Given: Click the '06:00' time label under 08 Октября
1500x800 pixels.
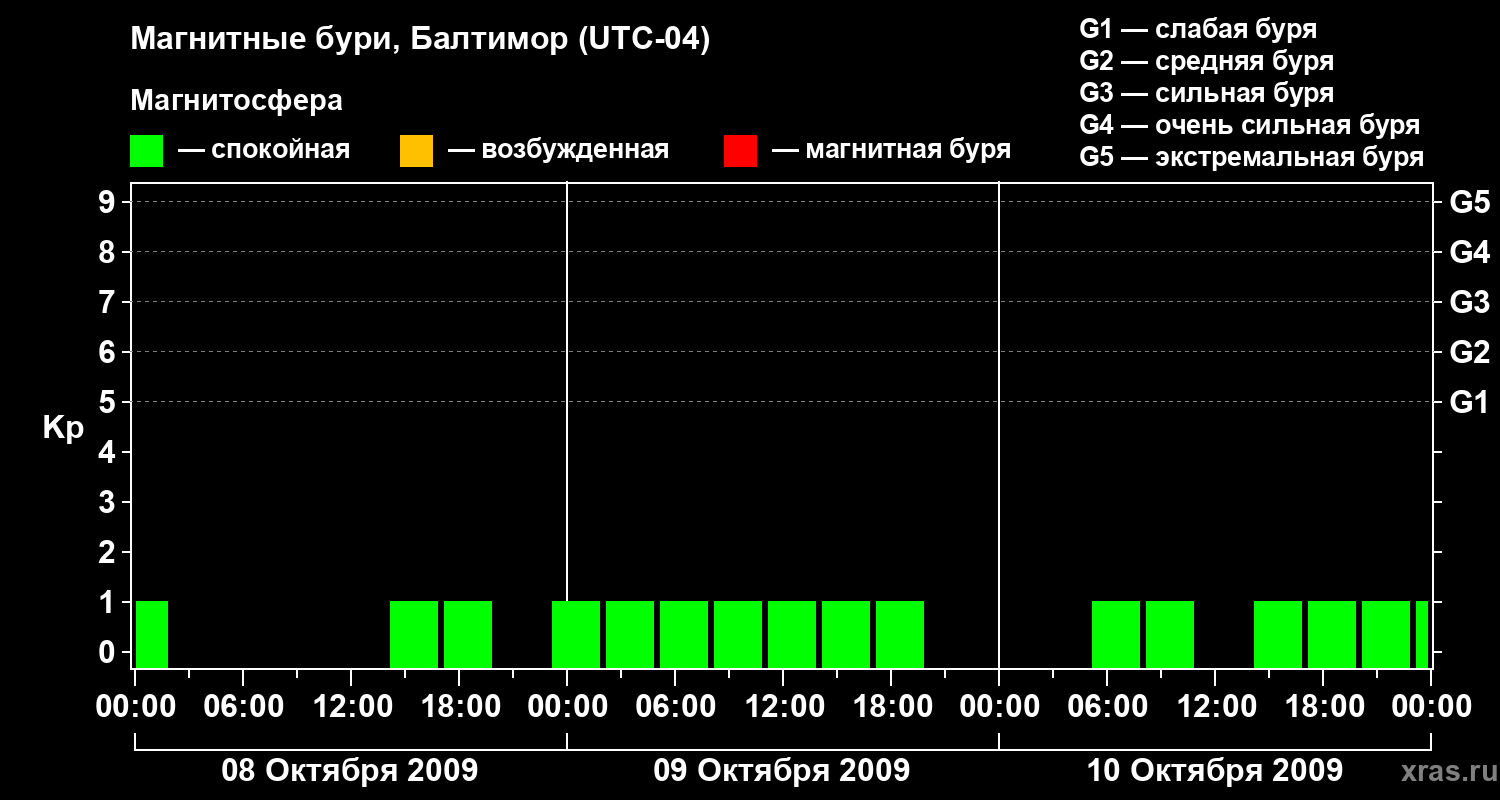Looking at the screenshot, I should [x=242, y=707].
